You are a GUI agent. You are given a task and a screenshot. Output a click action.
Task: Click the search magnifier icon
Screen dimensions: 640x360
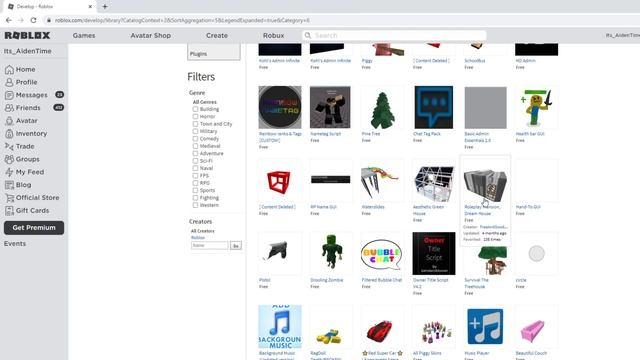(x=308, y=36)
